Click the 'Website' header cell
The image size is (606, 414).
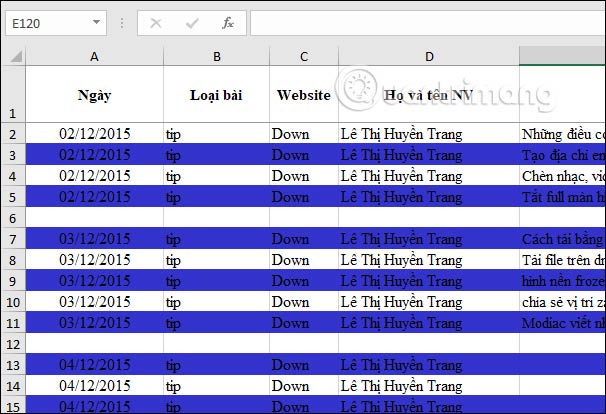pos(304,94)
